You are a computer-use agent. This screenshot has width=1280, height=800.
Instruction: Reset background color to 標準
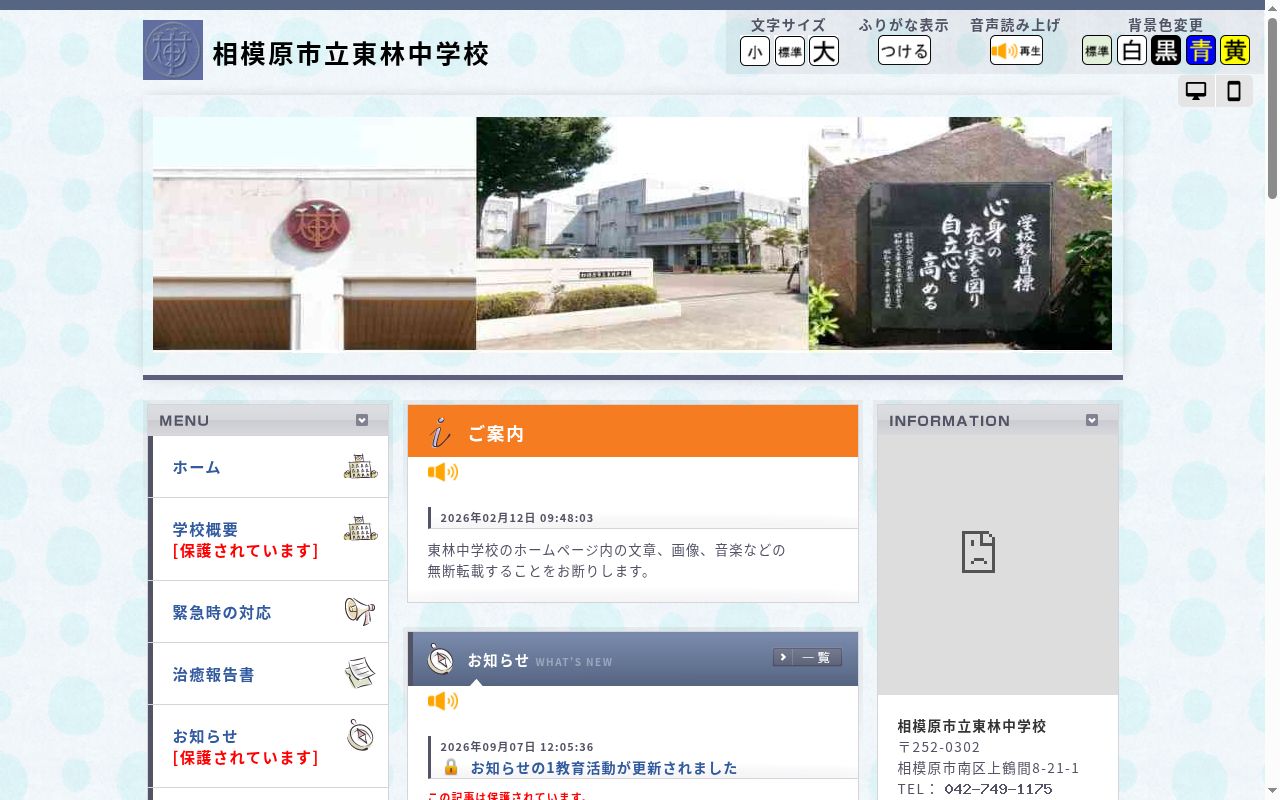pos(1097,51)
